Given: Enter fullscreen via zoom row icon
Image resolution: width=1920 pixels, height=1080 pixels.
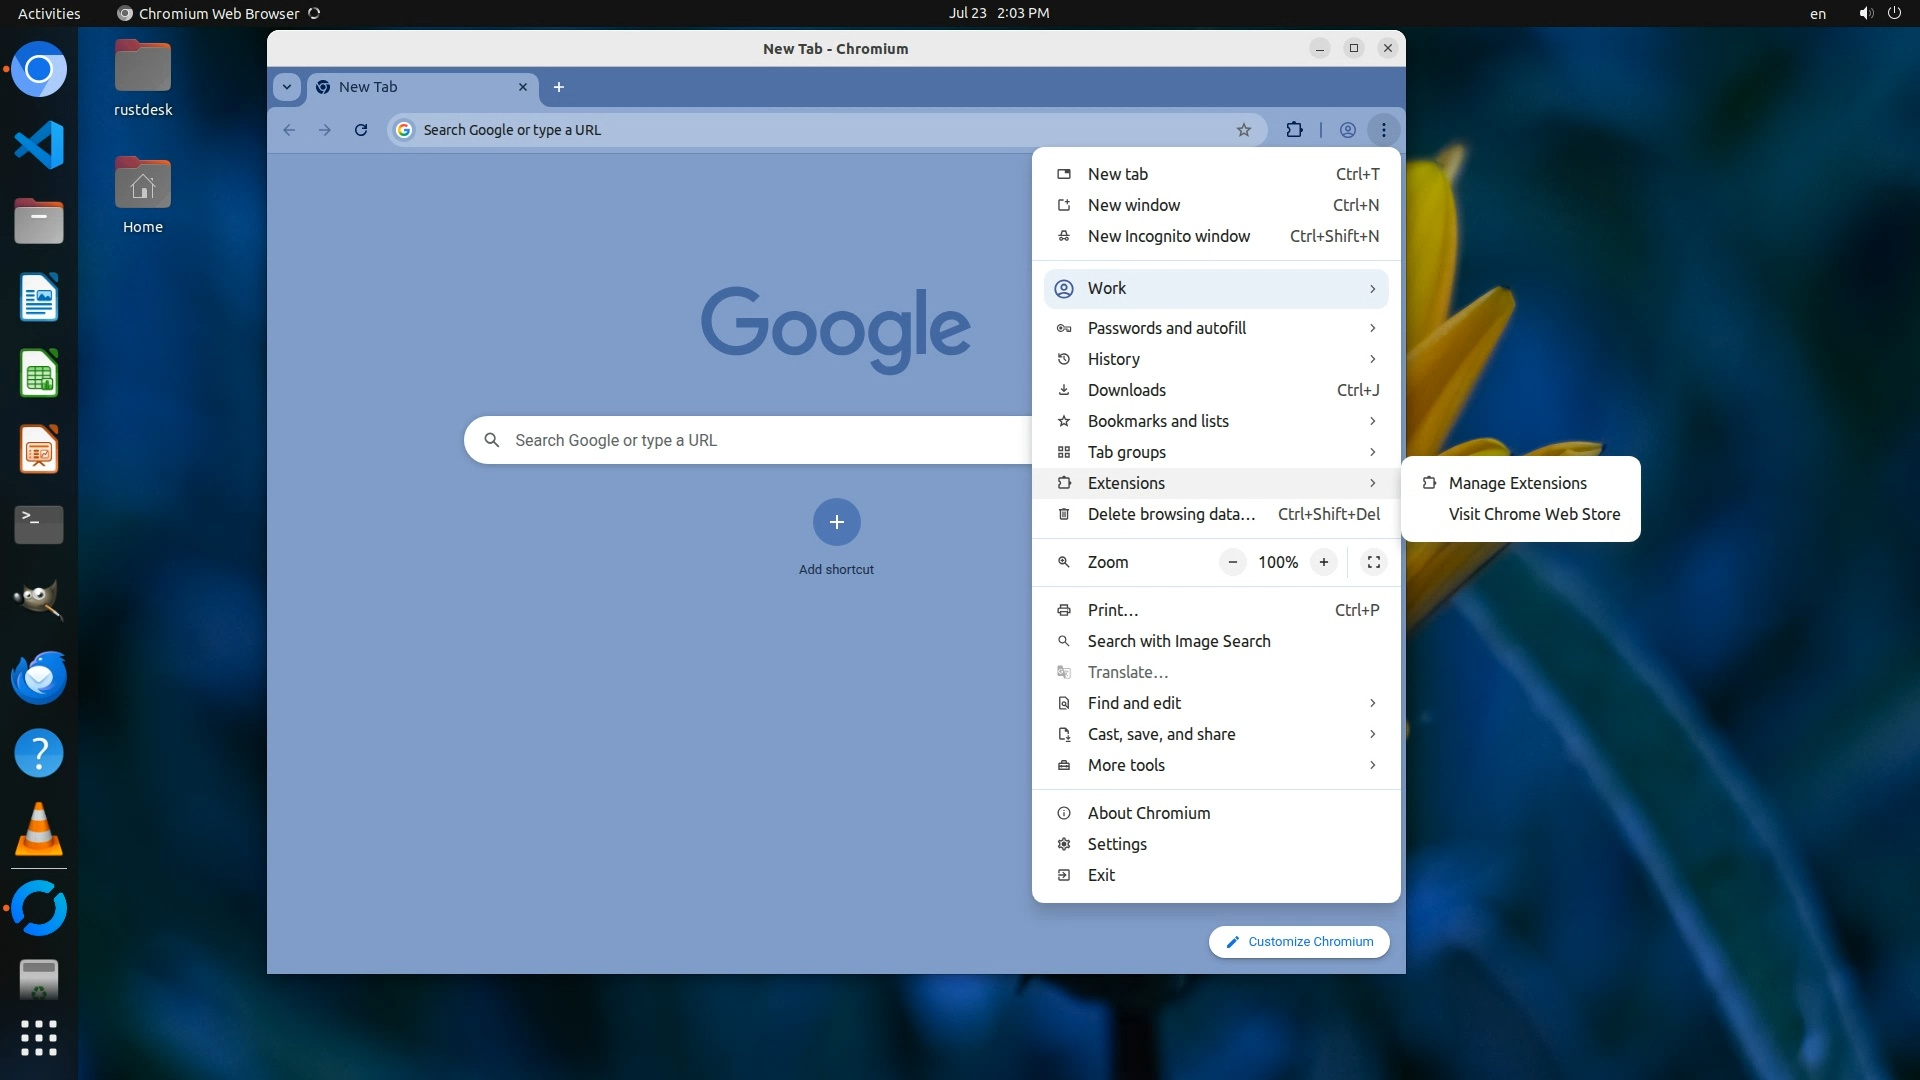Looking at the screenshot, I should [1374, 562].
